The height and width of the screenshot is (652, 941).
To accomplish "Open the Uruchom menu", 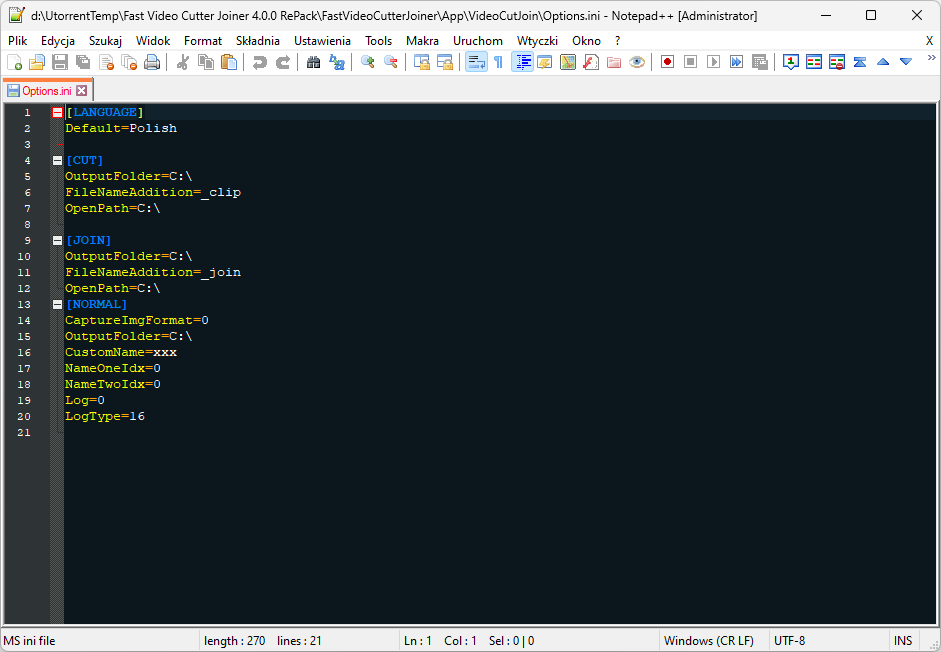I will 478,41.
